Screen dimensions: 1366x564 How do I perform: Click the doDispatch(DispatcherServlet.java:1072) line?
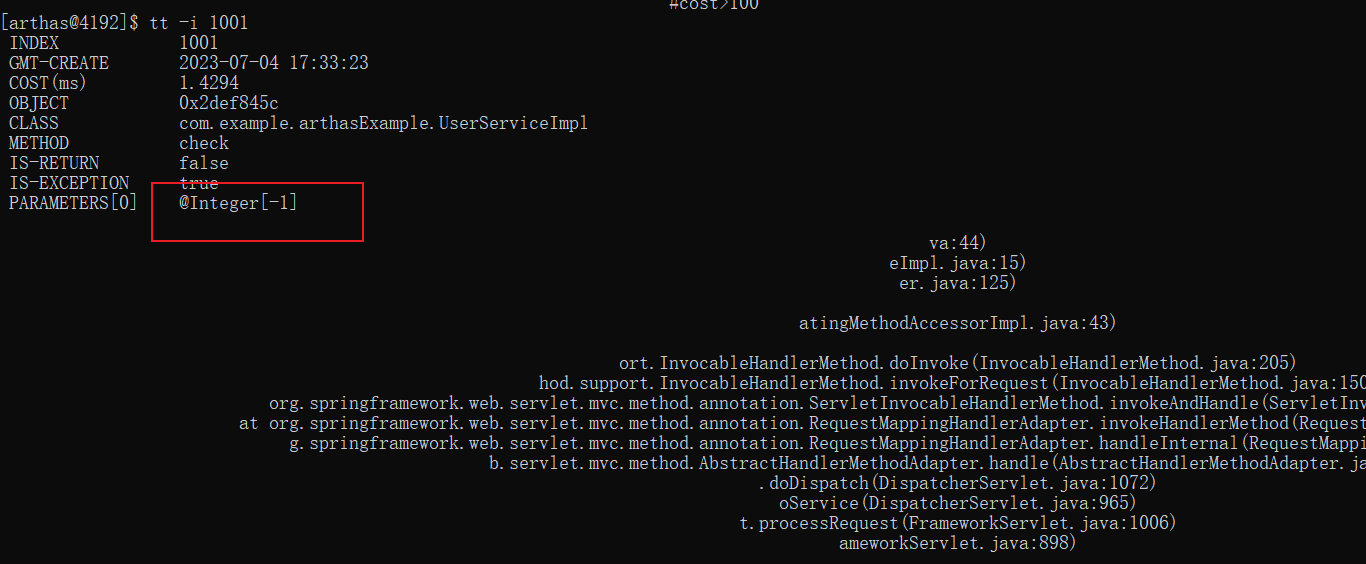click(x=957, y=483)
